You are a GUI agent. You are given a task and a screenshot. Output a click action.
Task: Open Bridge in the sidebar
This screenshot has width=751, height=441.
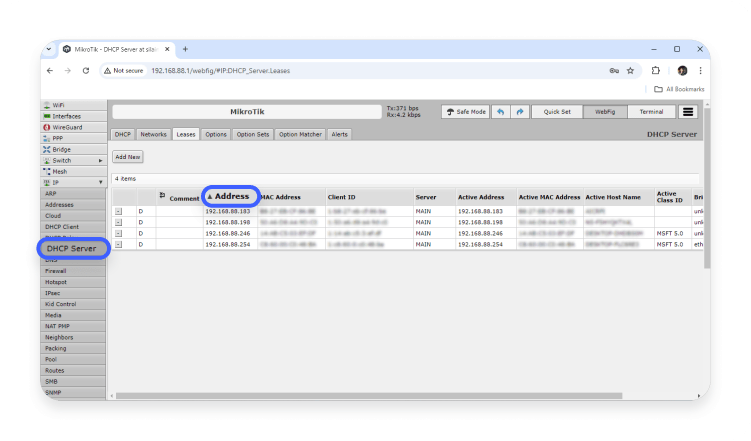click(73, 149)
